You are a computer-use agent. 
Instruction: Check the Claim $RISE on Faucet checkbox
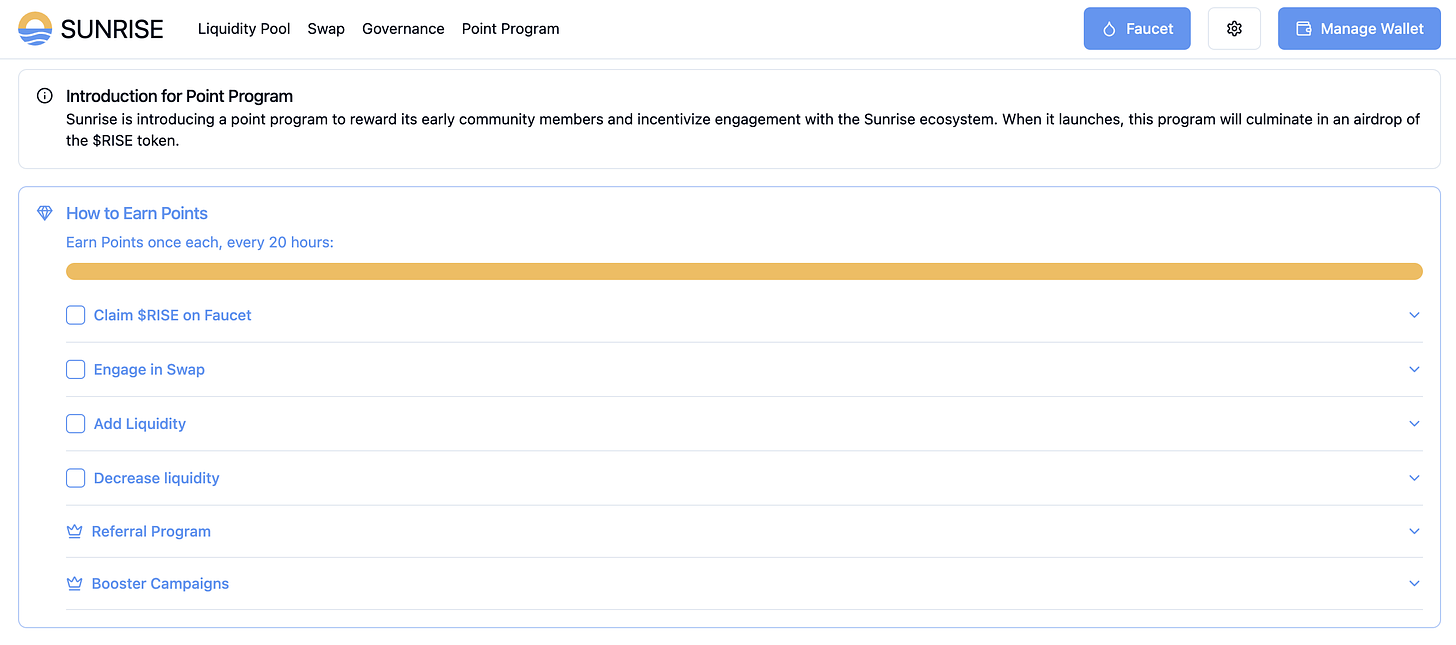click(75, 315)
